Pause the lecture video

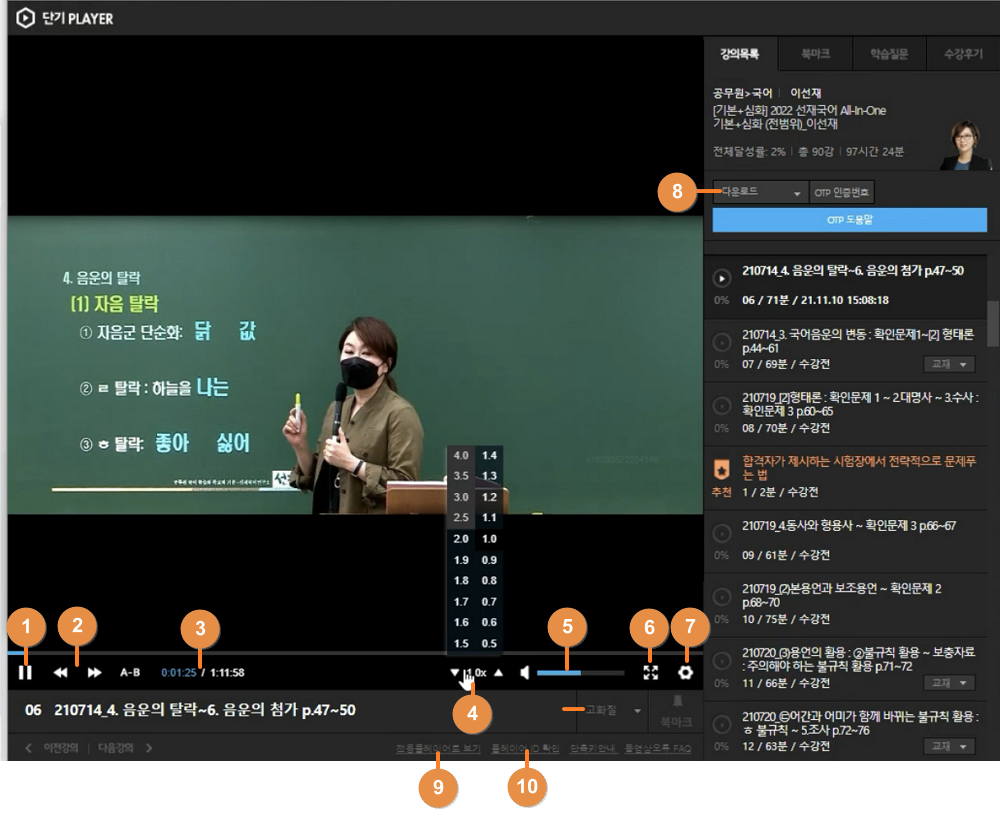click(x=25, y=673)
